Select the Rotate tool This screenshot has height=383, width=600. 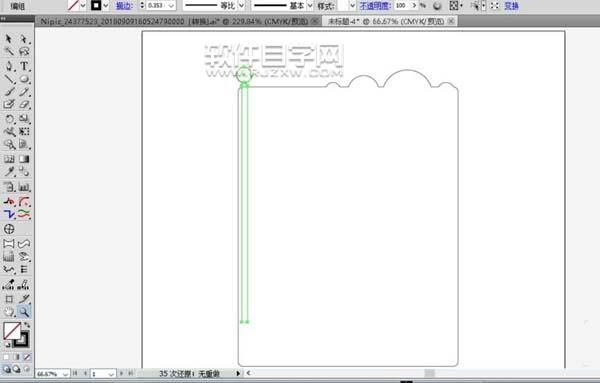[x=9, y=119]
